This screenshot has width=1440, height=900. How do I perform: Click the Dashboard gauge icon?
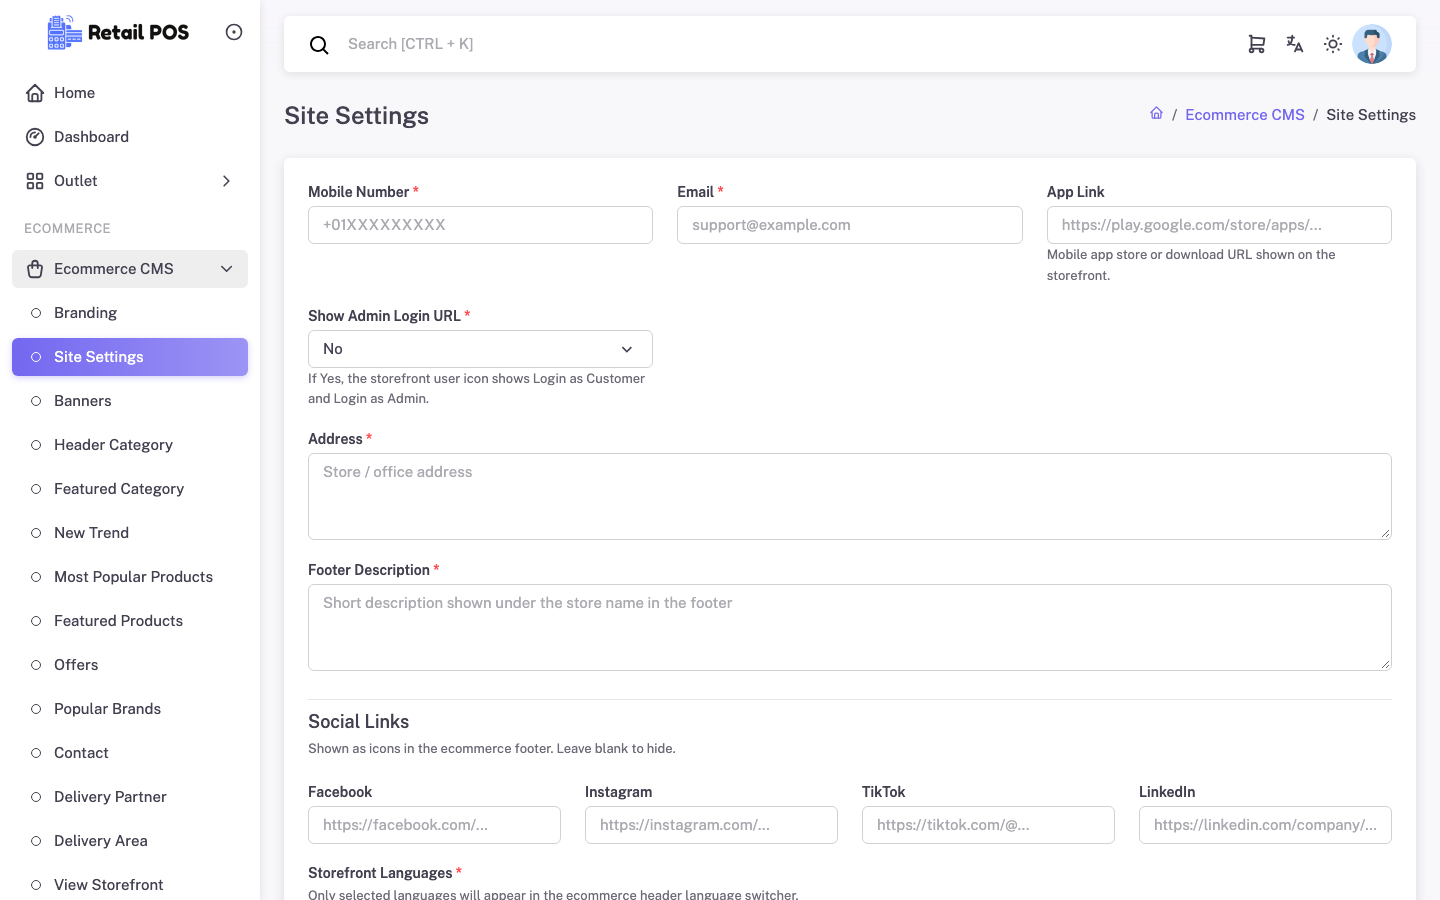[35, 137]
